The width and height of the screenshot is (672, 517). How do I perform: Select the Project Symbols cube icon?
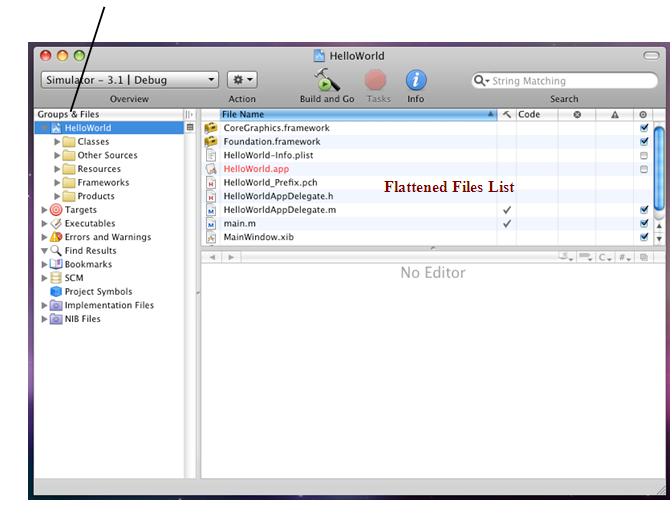pyautogui.click(x=56, y=292)
